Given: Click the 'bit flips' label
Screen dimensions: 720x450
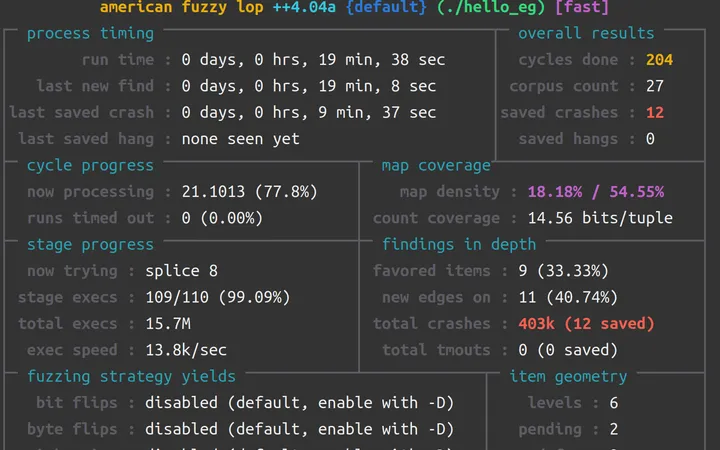Looking at the screenshot, I should coord(77,403).
